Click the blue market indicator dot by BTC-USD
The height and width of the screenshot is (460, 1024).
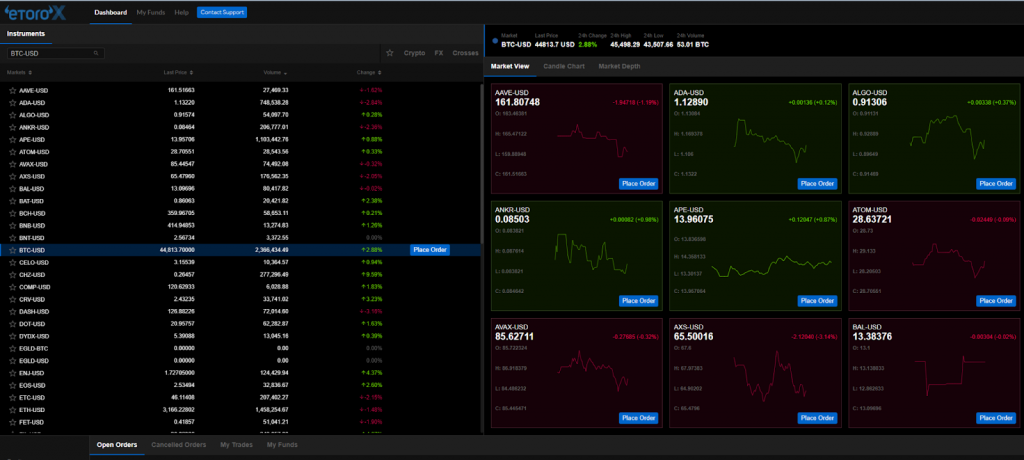coord(494,41)
